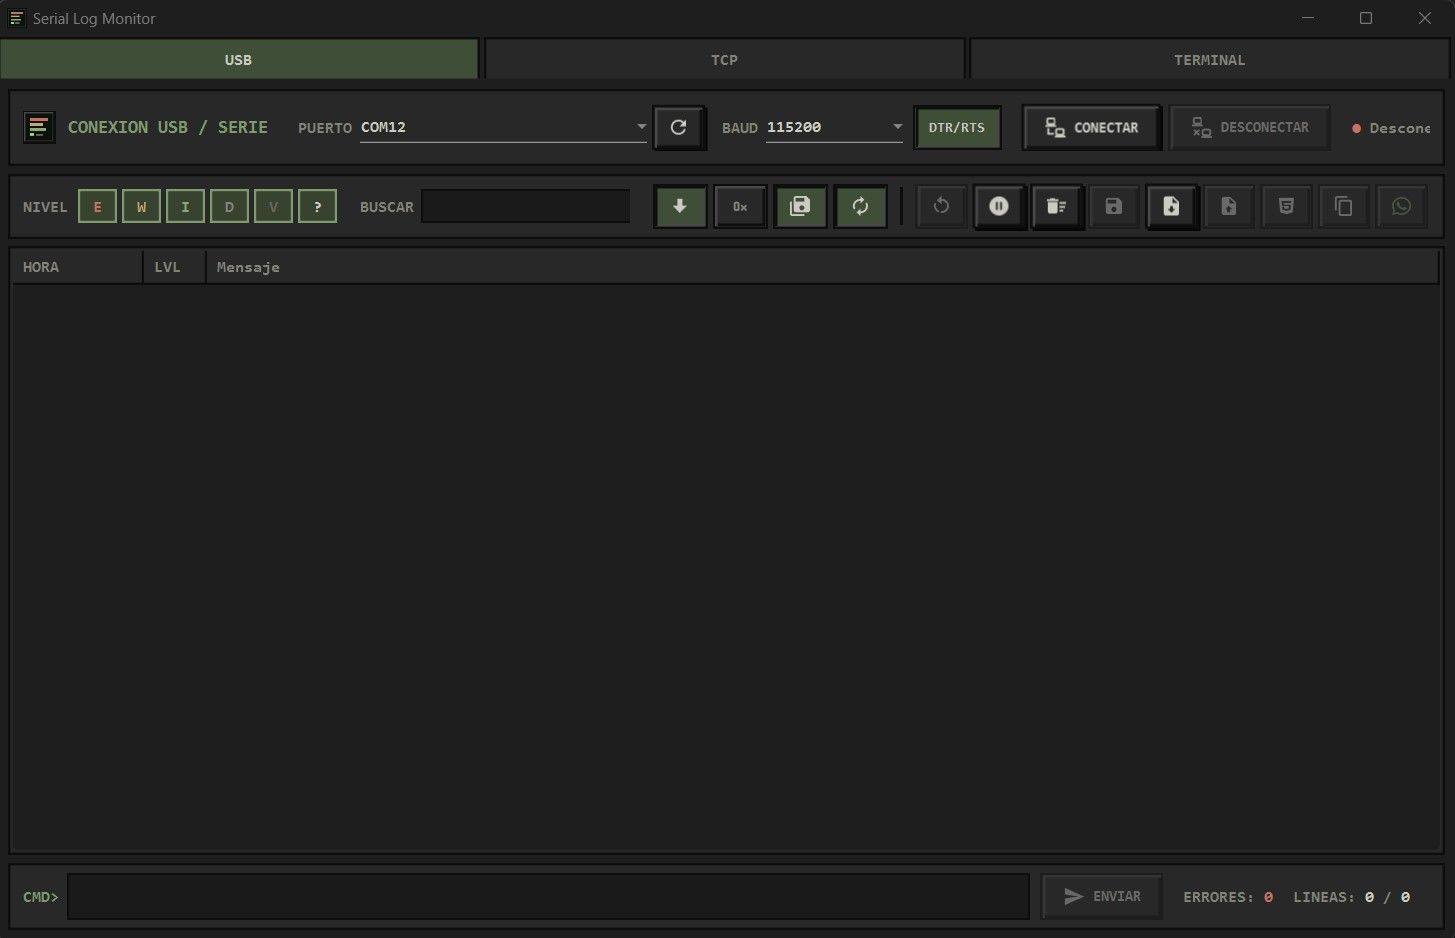The width and height of the screenshot is (1455, 938).
Task: Click the DESCONECTAR button
Action: (1250, 128)
